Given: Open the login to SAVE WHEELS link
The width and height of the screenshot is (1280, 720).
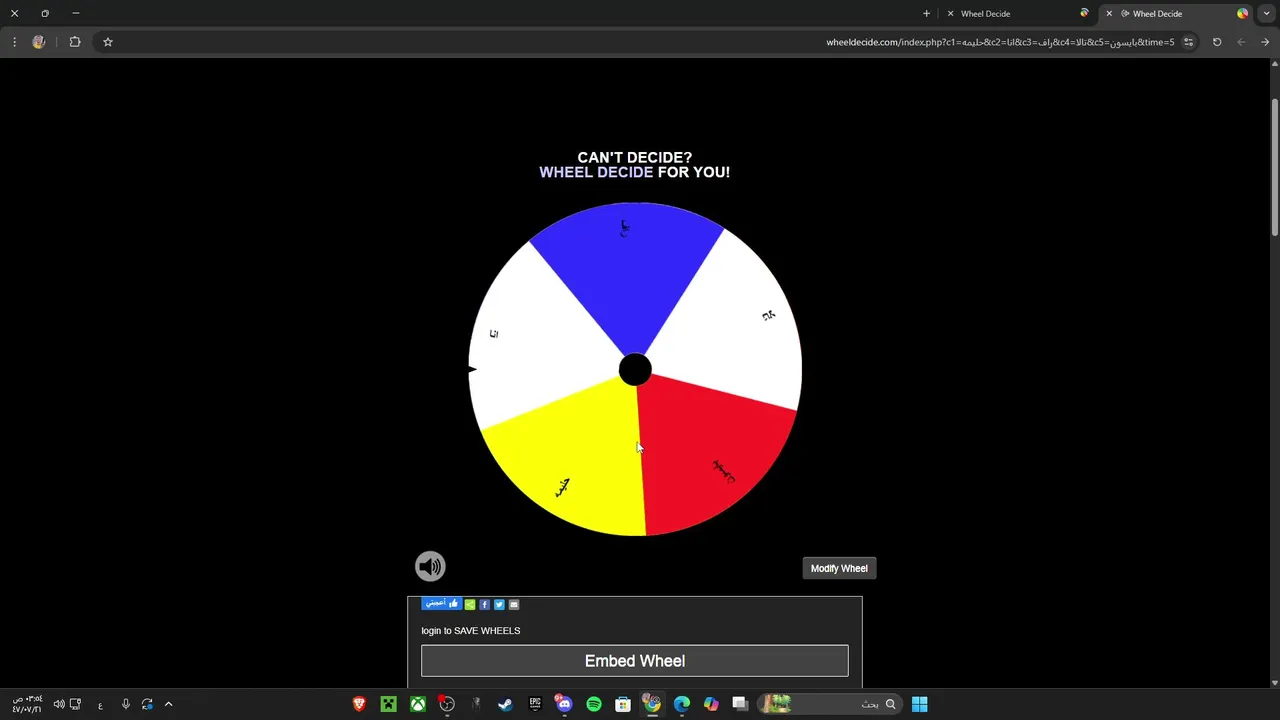Looking at the screenshot, I should pyautogui.click(x=471, y=631).
